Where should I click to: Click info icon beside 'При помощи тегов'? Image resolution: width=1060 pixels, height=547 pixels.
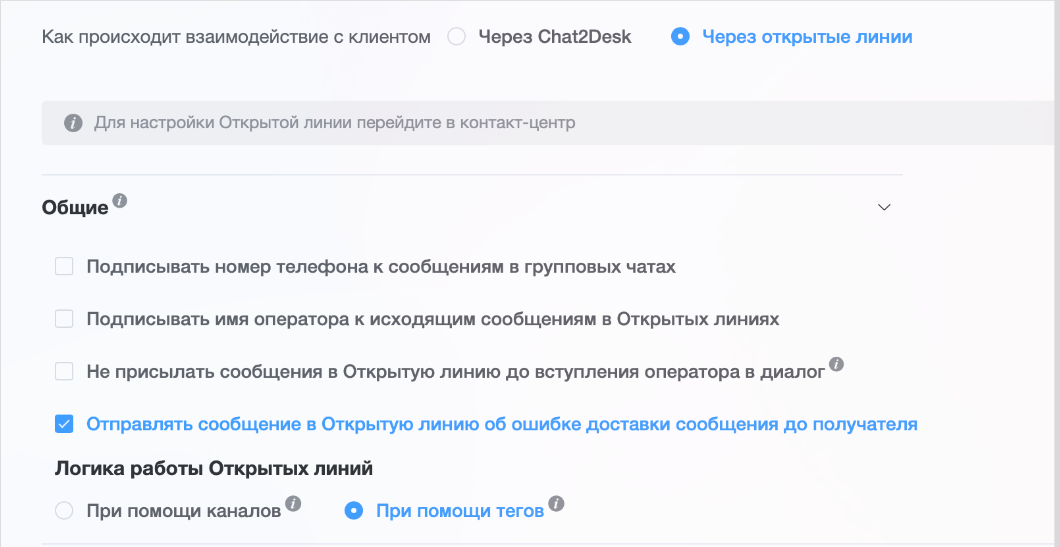tap(556, 504)
